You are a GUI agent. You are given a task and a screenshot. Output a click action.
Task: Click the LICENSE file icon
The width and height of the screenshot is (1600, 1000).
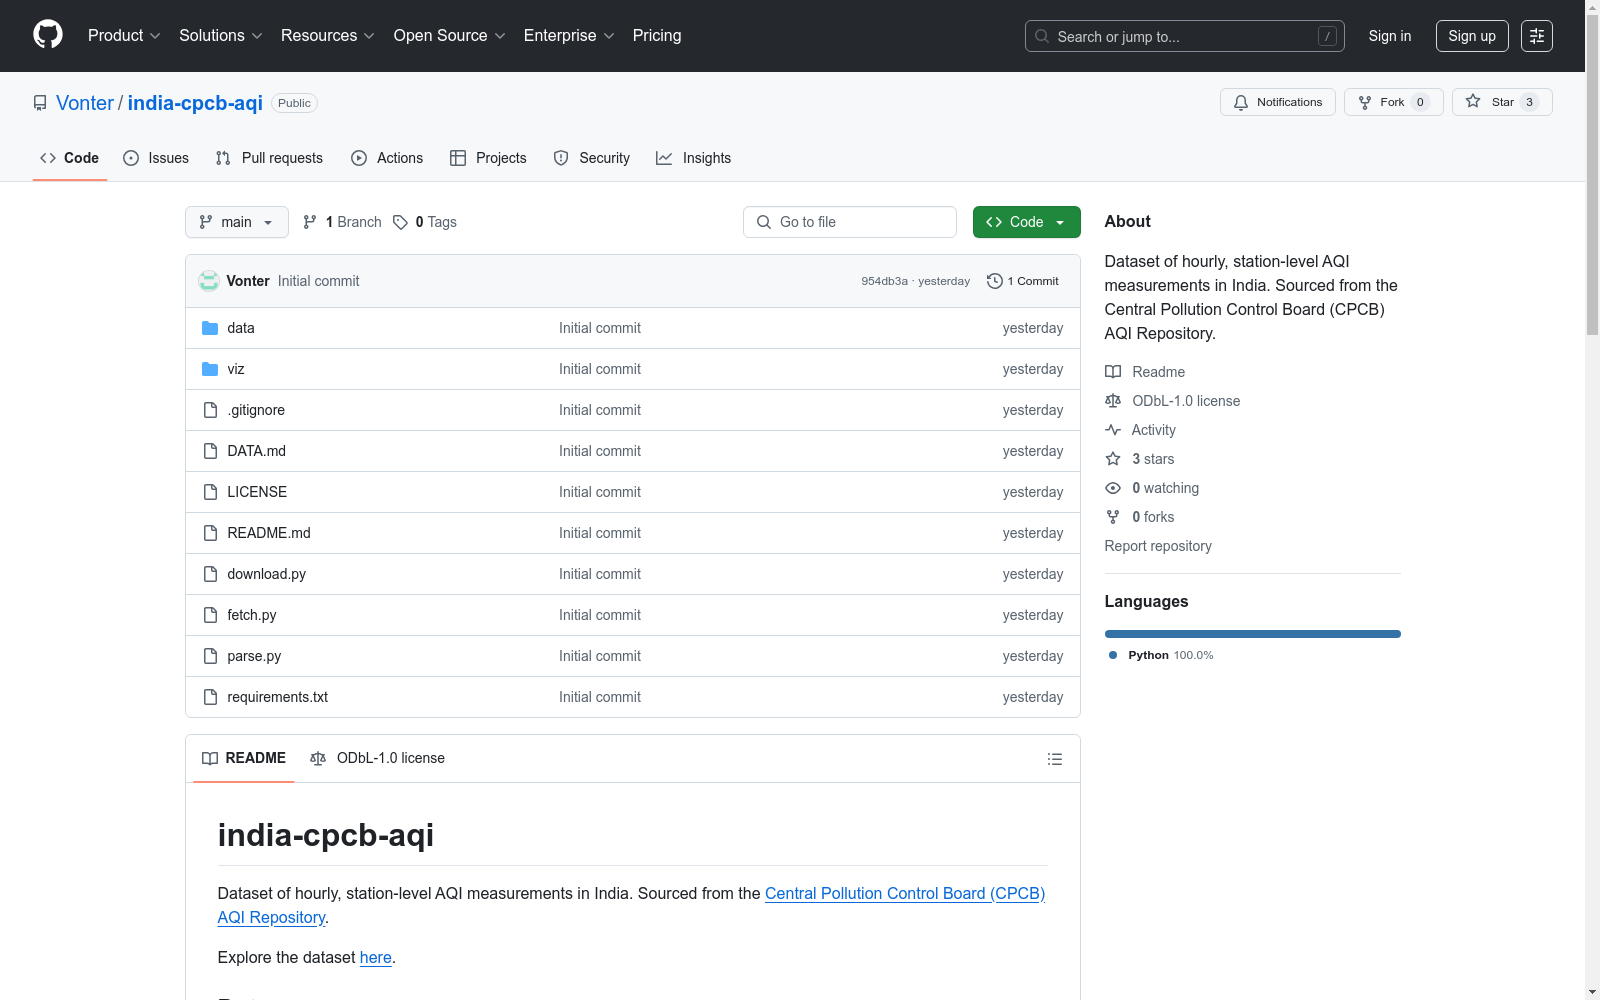[x=210, y=492]
